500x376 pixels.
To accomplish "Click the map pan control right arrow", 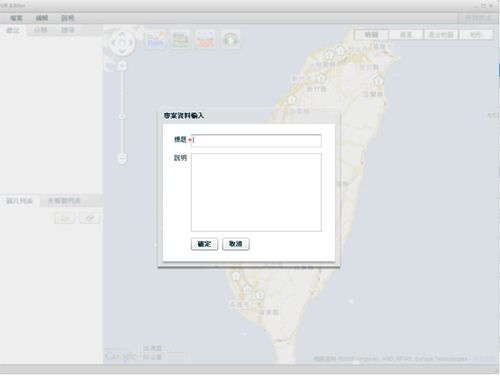I will coord(131,43).
